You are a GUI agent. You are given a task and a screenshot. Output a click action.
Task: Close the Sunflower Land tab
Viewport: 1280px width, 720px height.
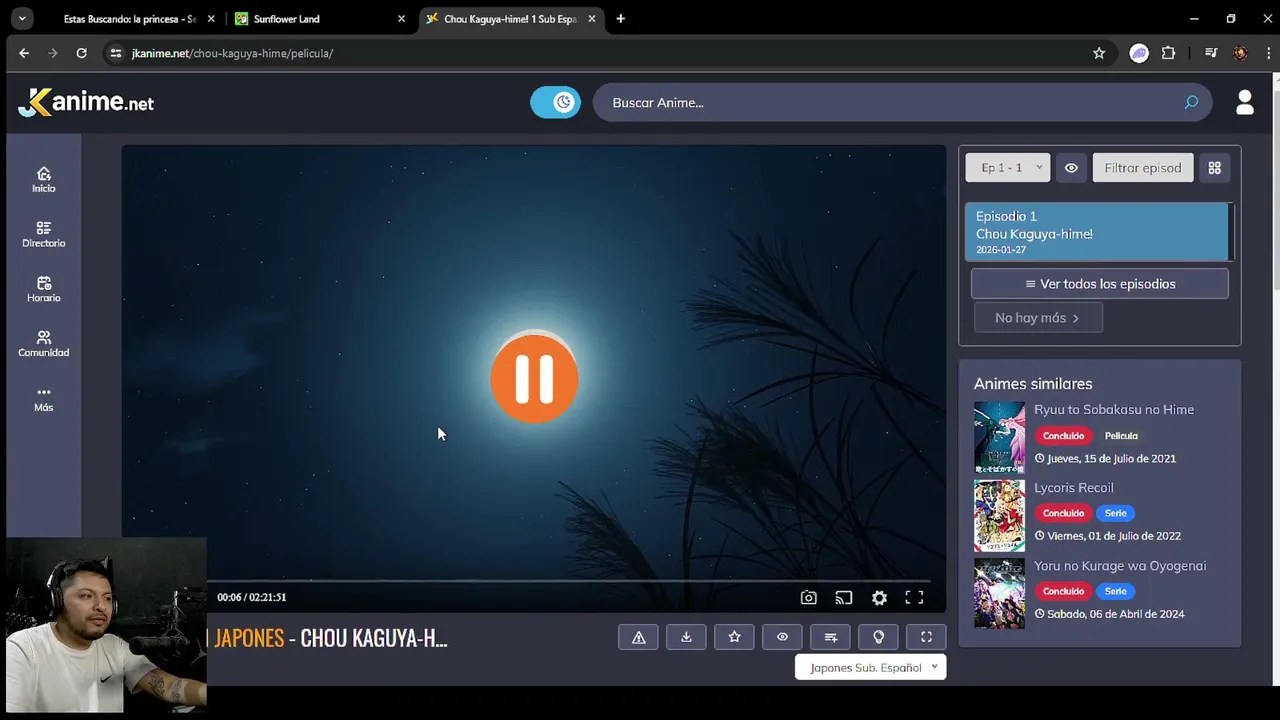[x=401, y=19]
